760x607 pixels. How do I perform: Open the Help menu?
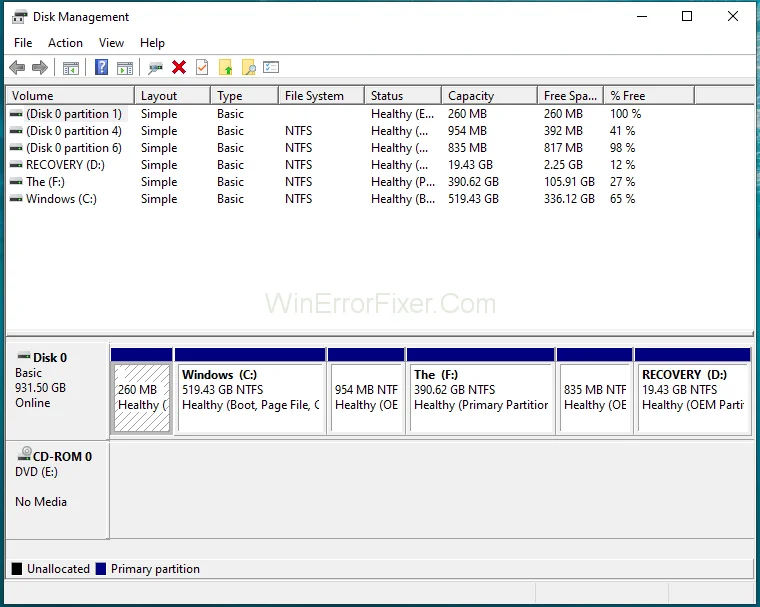point(152,43)
